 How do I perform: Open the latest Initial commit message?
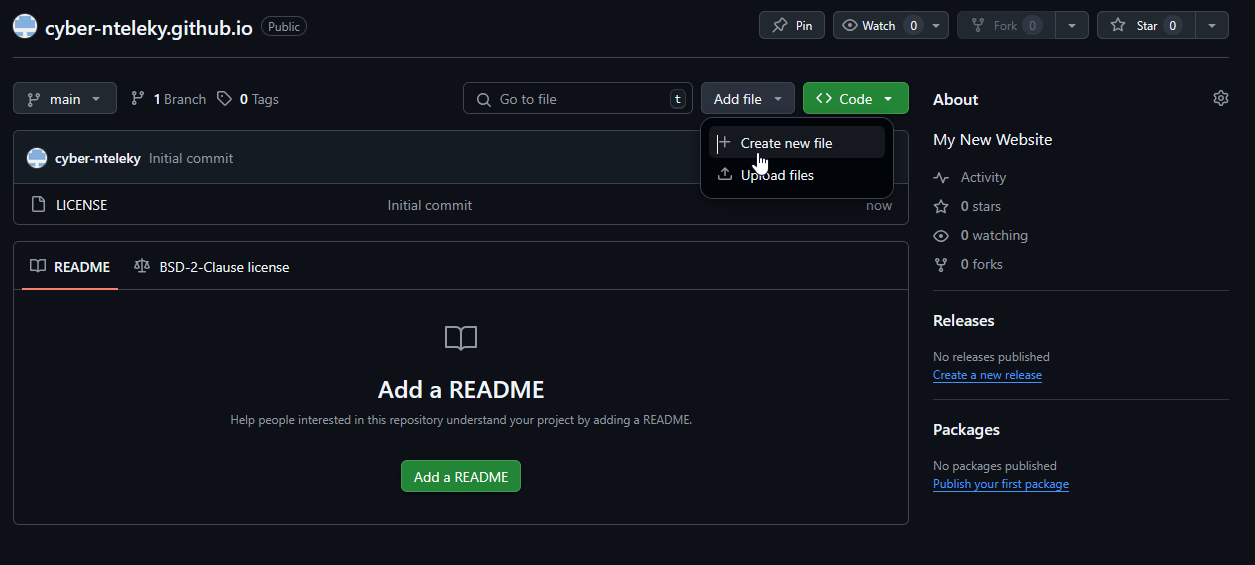tap(191, 158)
